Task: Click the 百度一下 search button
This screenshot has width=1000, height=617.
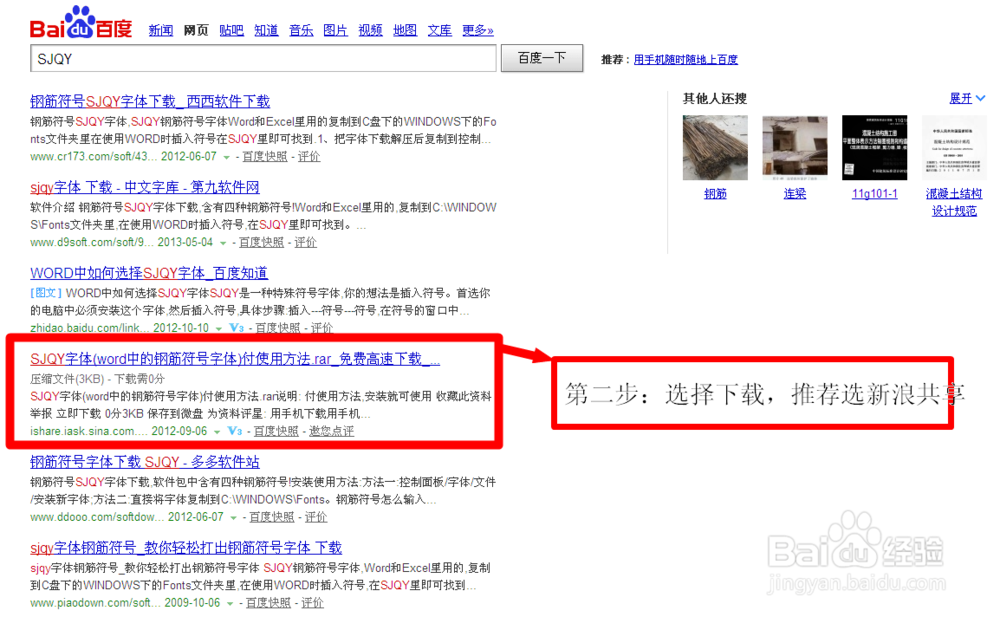Action: tap(542, 58)
